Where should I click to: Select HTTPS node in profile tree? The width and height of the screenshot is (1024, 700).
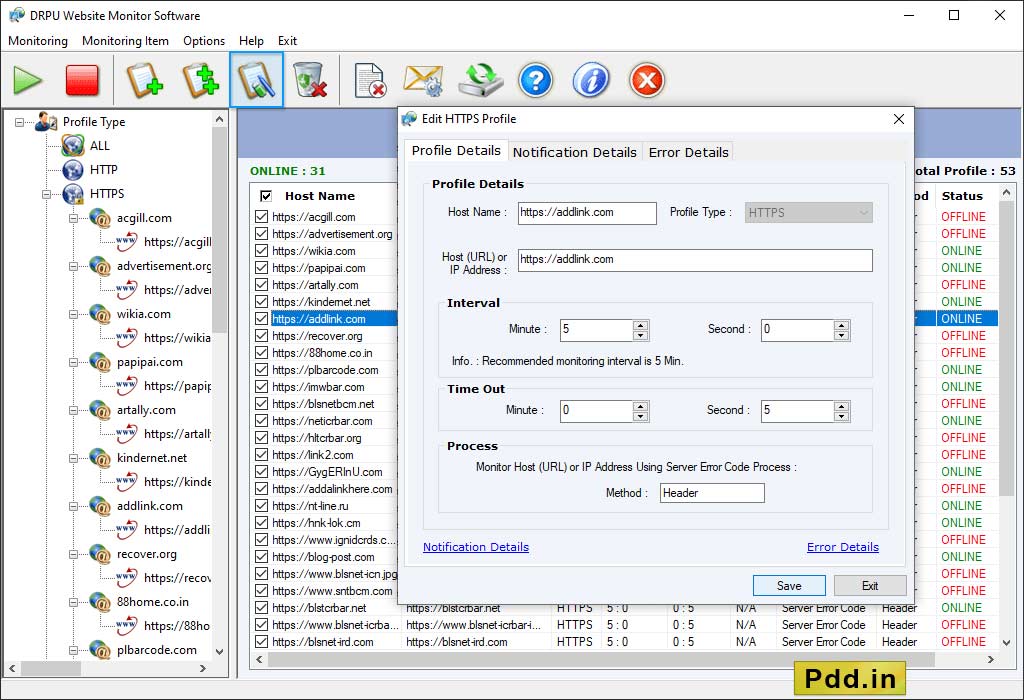pos(106,194)
